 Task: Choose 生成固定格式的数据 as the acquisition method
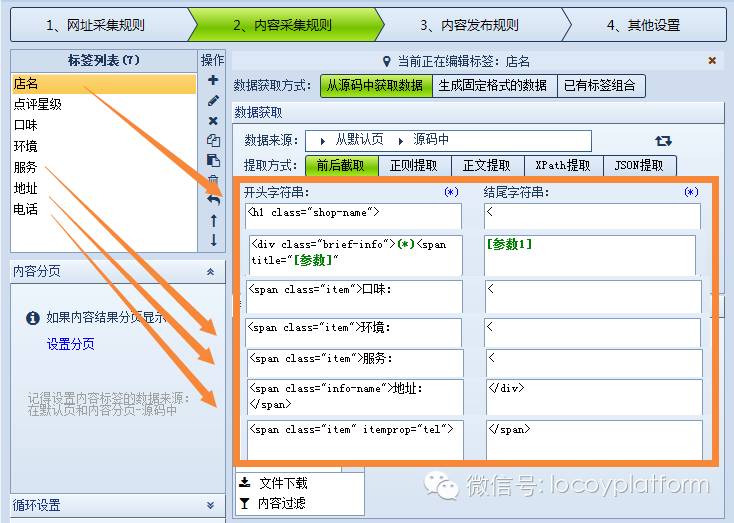point(494,86)
